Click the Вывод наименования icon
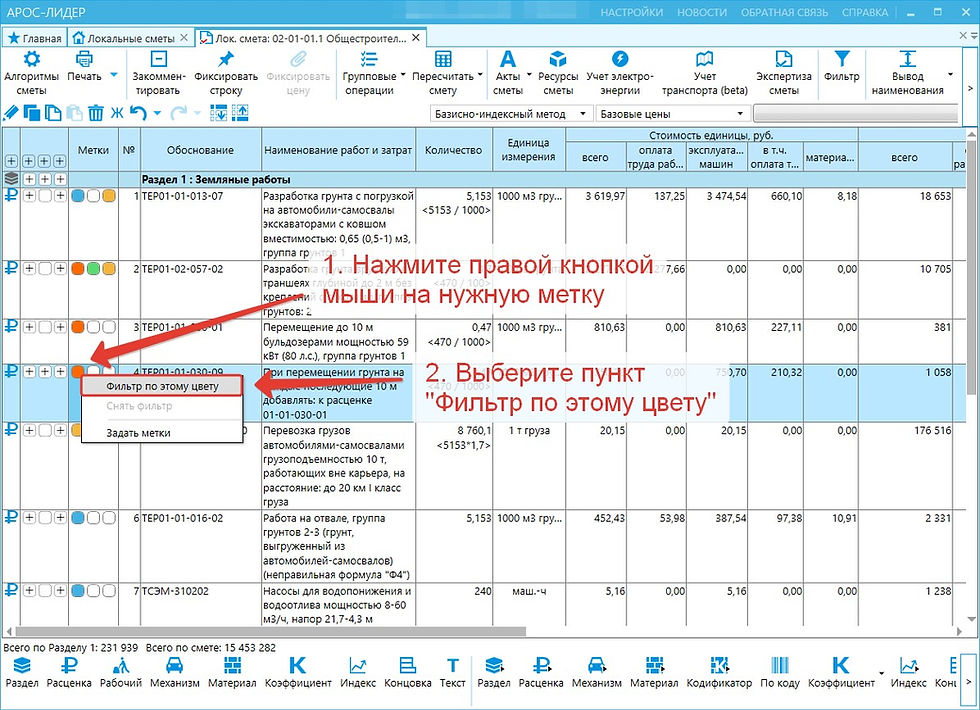The height and width of the screenshot is (710, 980). coord(907,59)
